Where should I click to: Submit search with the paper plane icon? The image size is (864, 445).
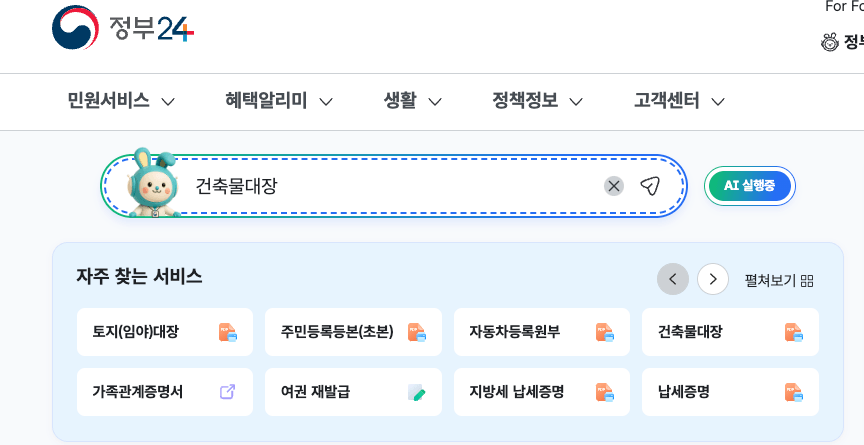point(650,186)
